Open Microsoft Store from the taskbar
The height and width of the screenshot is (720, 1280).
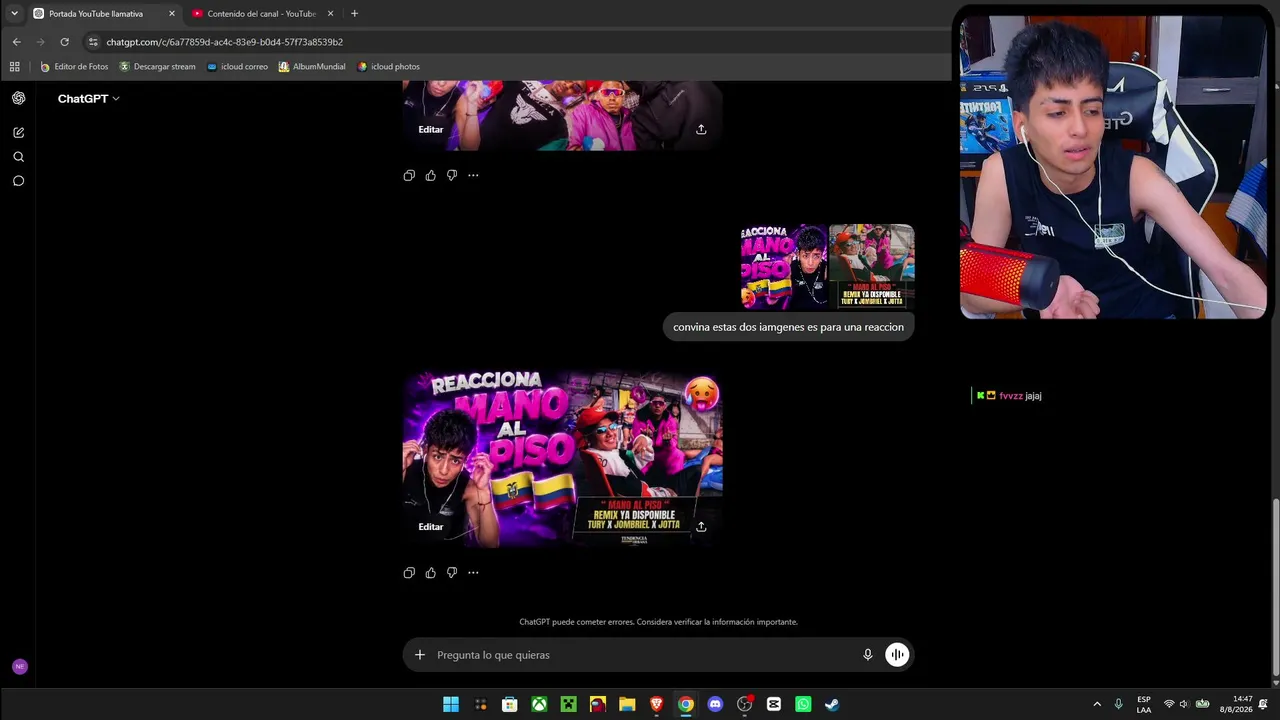tap(509, 704)
